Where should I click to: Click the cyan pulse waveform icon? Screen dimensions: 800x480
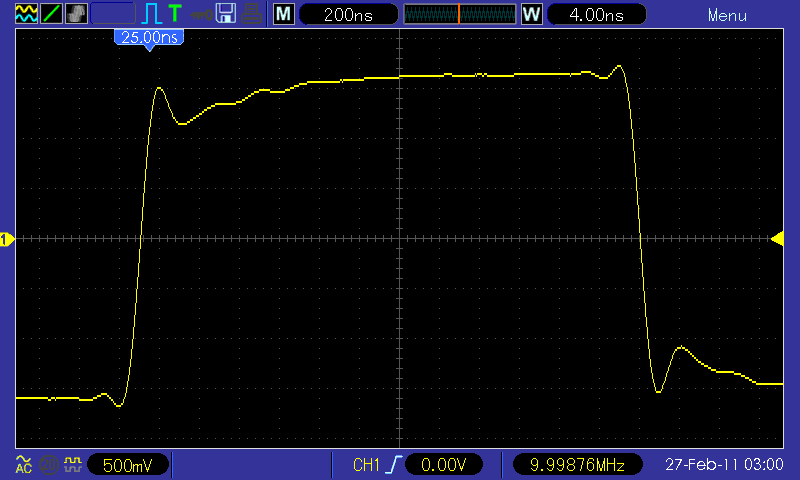point(151,14)
